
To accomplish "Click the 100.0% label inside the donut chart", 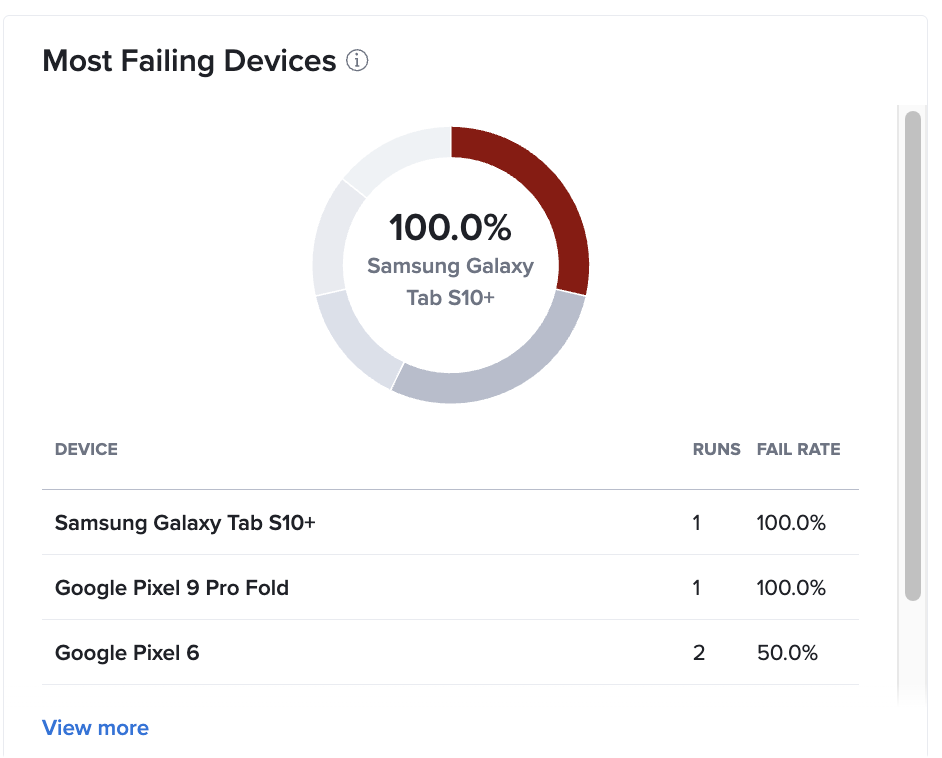I will pos(450,228).
